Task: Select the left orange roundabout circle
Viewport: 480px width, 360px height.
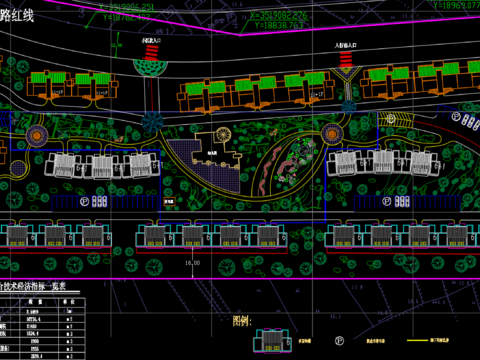Action: point(37,136)
